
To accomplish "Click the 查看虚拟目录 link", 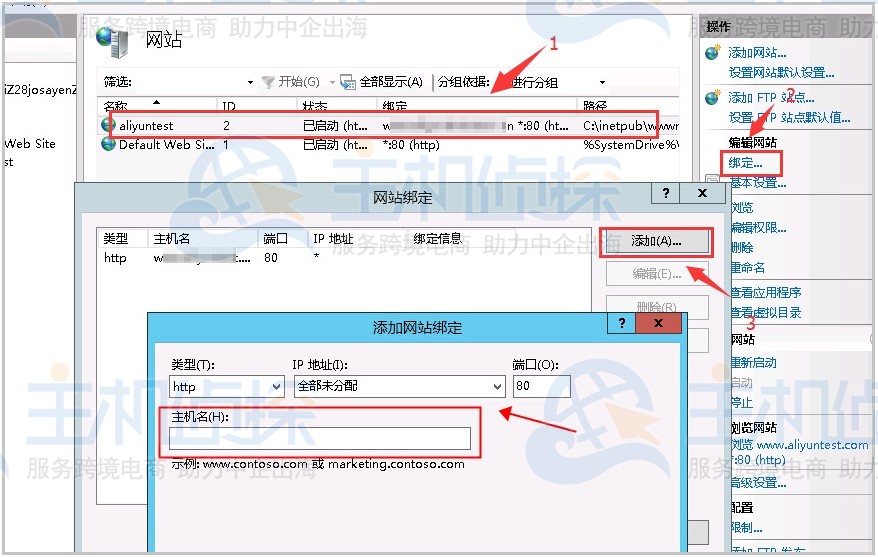I will (765, 312).
